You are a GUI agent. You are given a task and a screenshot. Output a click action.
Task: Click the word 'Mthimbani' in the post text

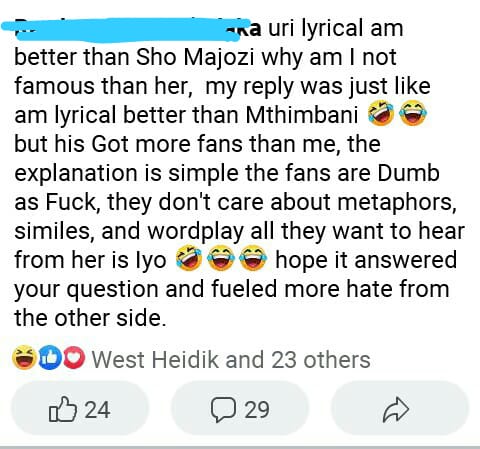point(302,115)
